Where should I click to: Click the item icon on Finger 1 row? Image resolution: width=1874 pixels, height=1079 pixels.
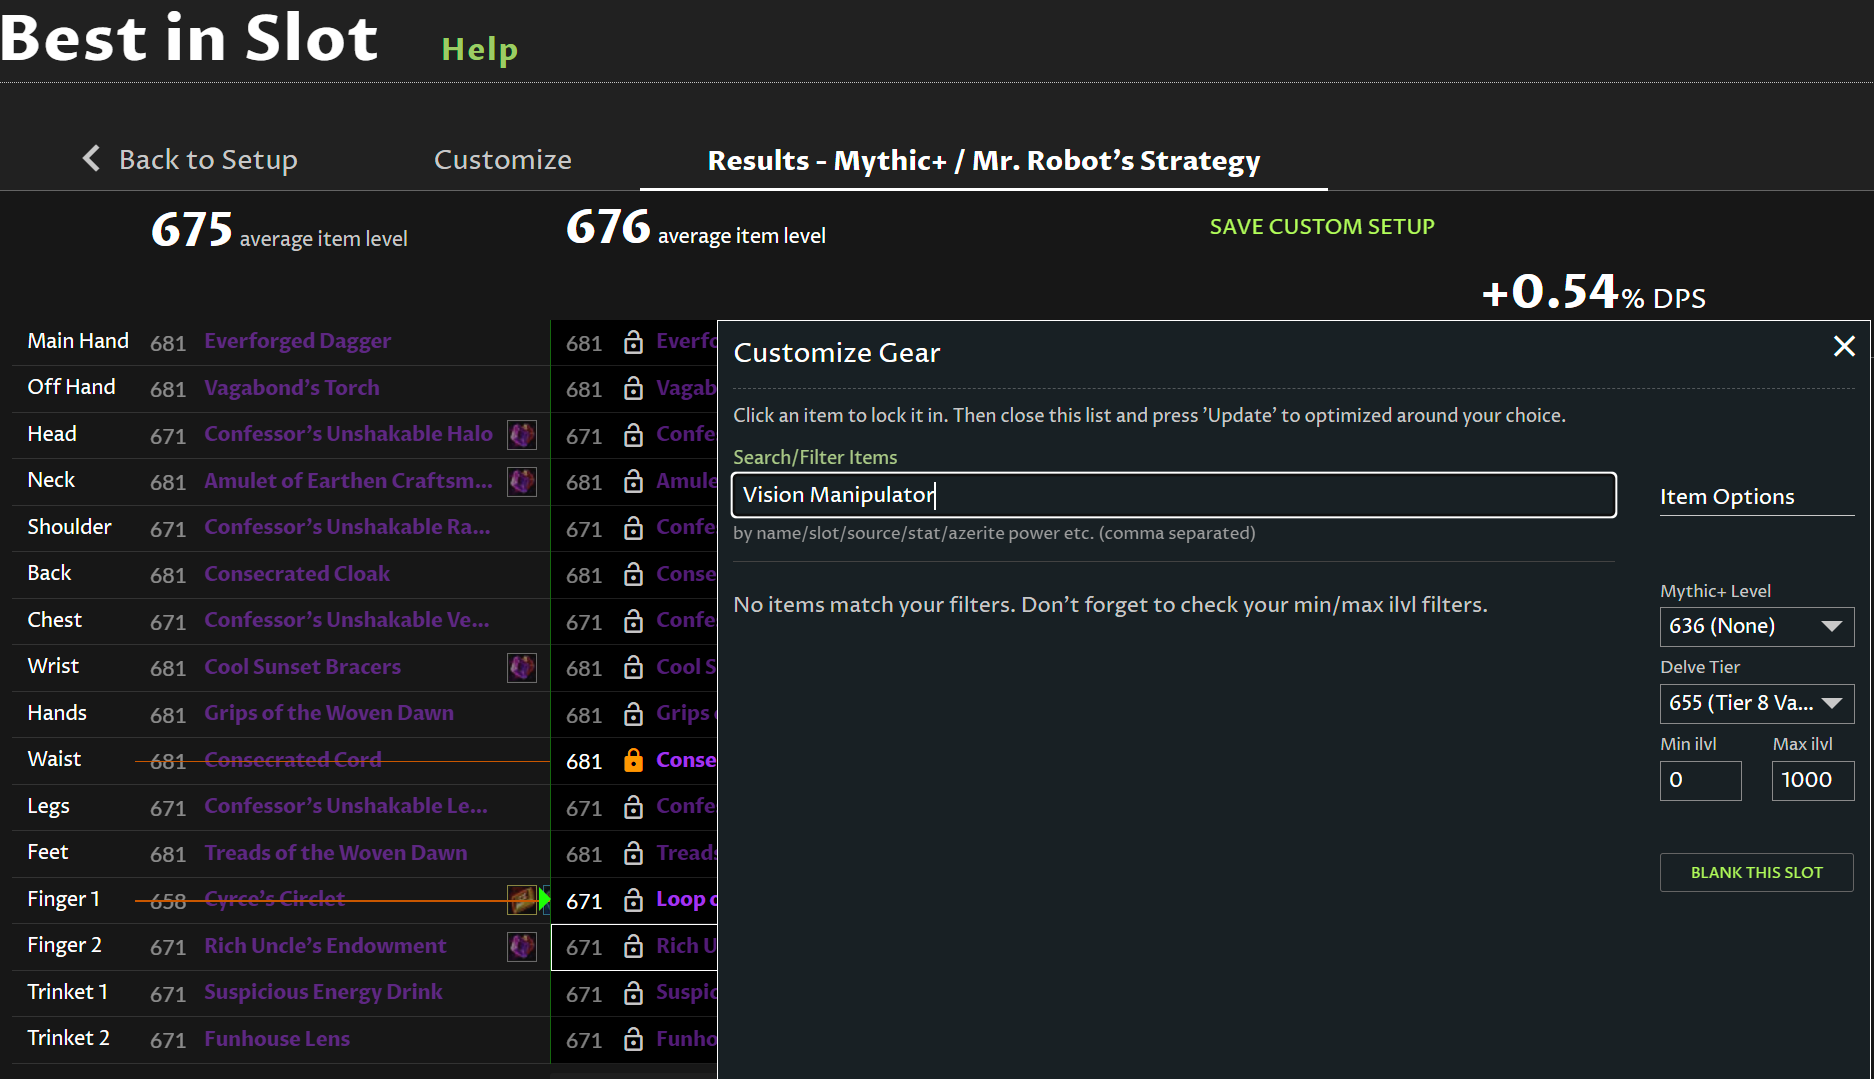(x=522, y=900)
